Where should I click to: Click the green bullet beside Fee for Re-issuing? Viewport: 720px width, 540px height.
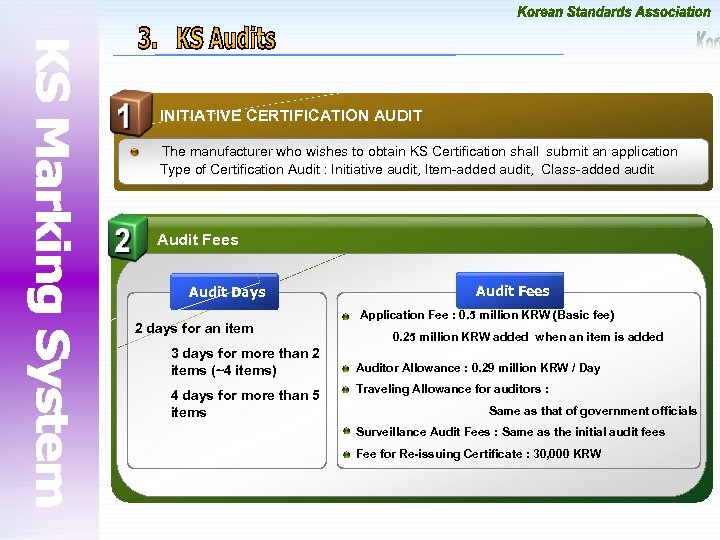(347, 455)
